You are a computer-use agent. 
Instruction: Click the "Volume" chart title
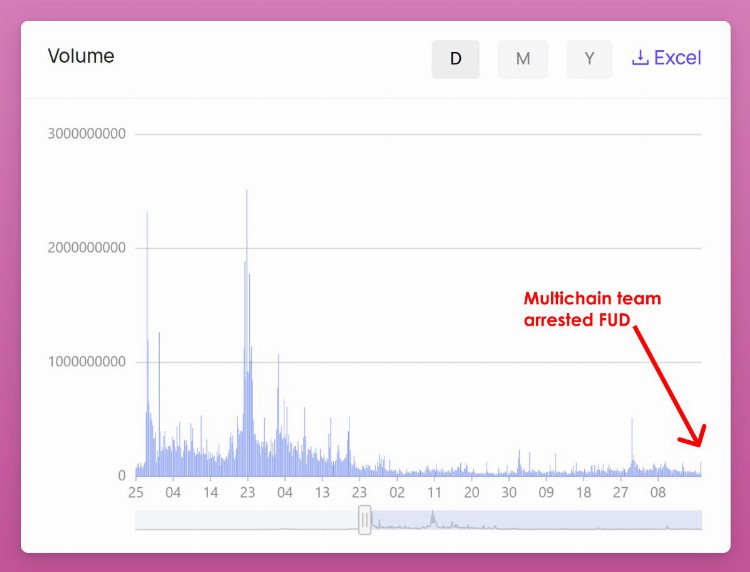click(81, 56)
